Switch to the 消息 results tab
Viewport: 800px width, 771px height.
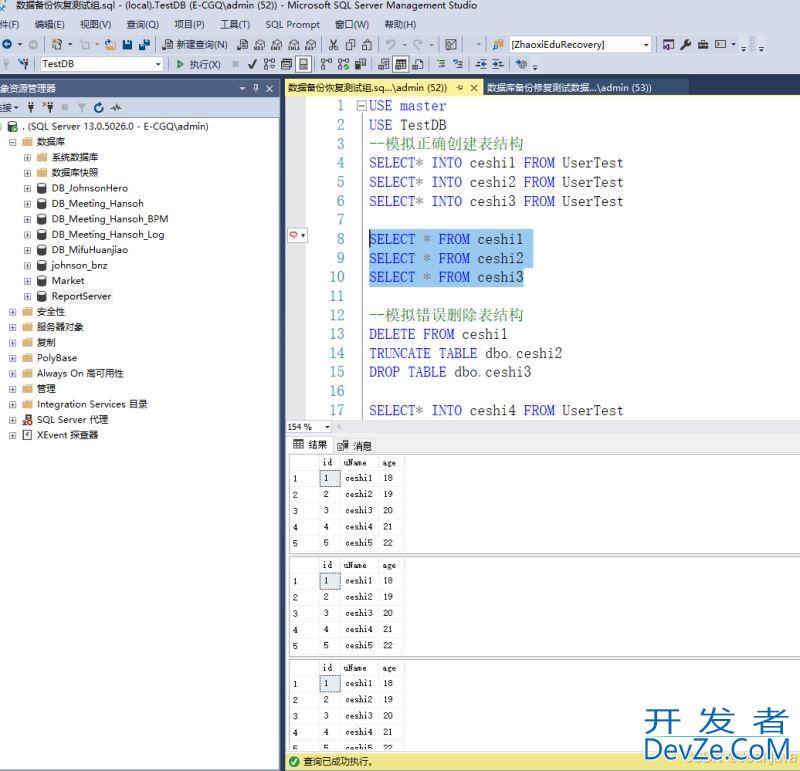(355, 446)
